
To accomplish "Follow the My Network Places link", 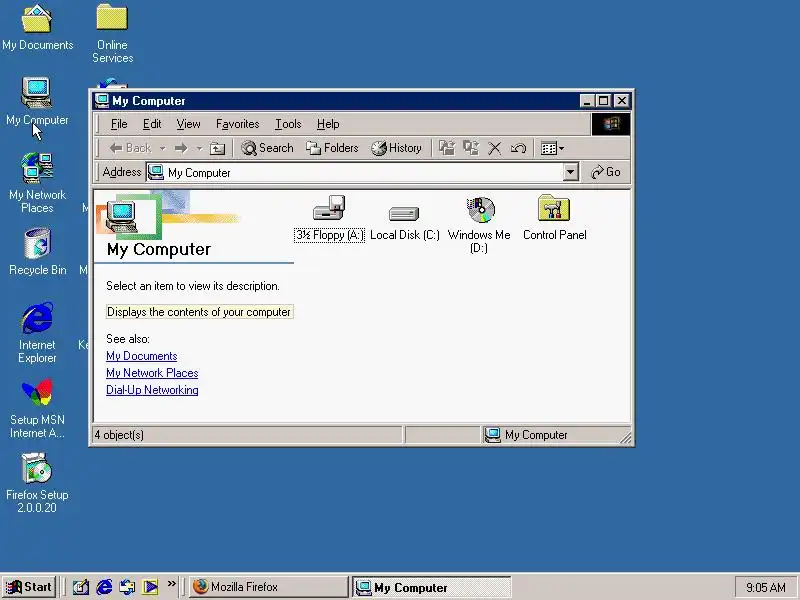I will click(152, 373).
